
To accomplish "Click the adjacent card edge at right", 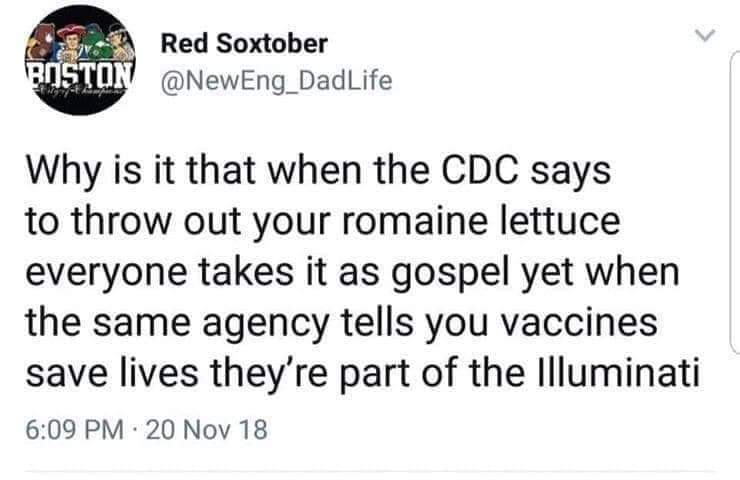I will click(x=735, y=201).
